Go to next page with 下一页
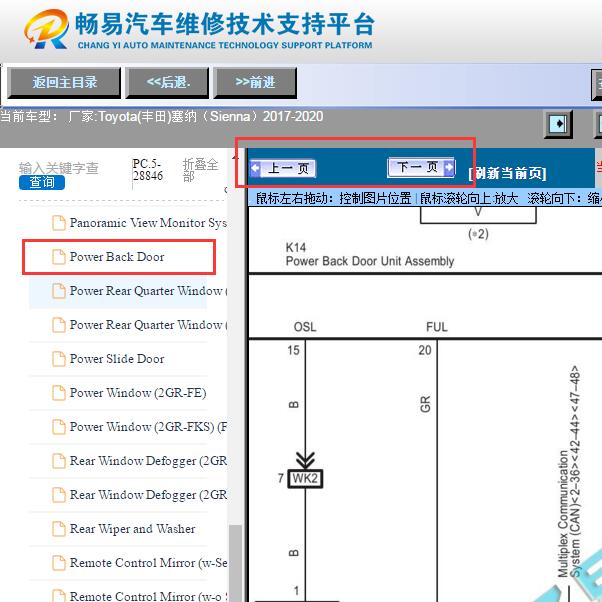Screen dimensions: 602x602 click(x=421, y=167)
